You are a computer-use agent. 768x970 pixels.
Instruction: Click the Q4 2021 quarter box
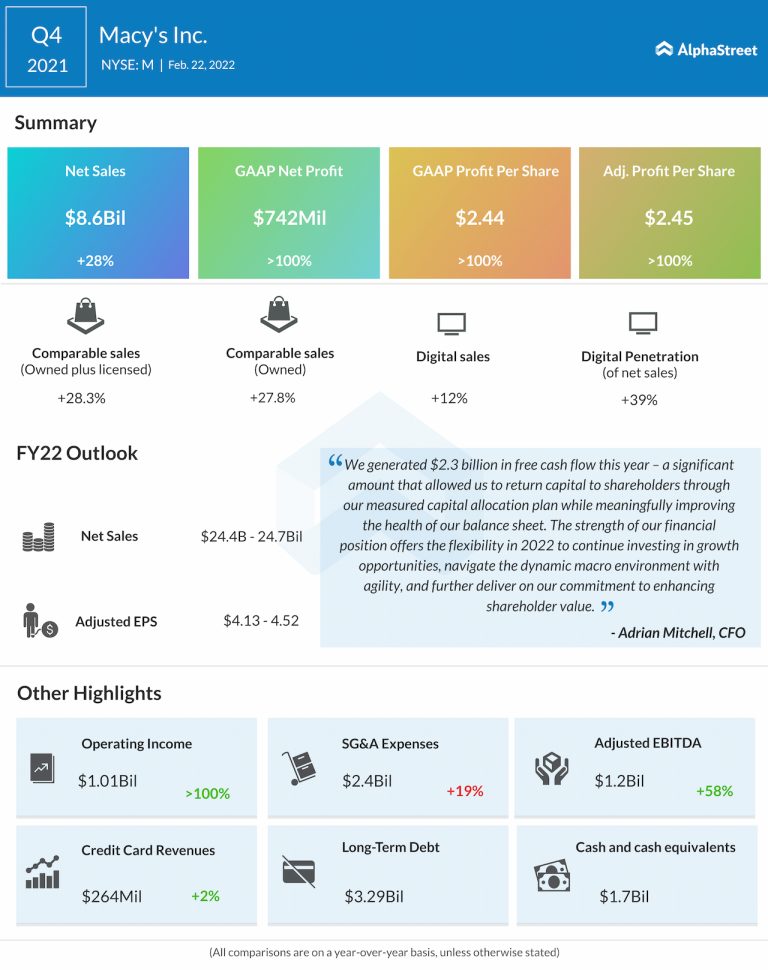pos(47,48)
